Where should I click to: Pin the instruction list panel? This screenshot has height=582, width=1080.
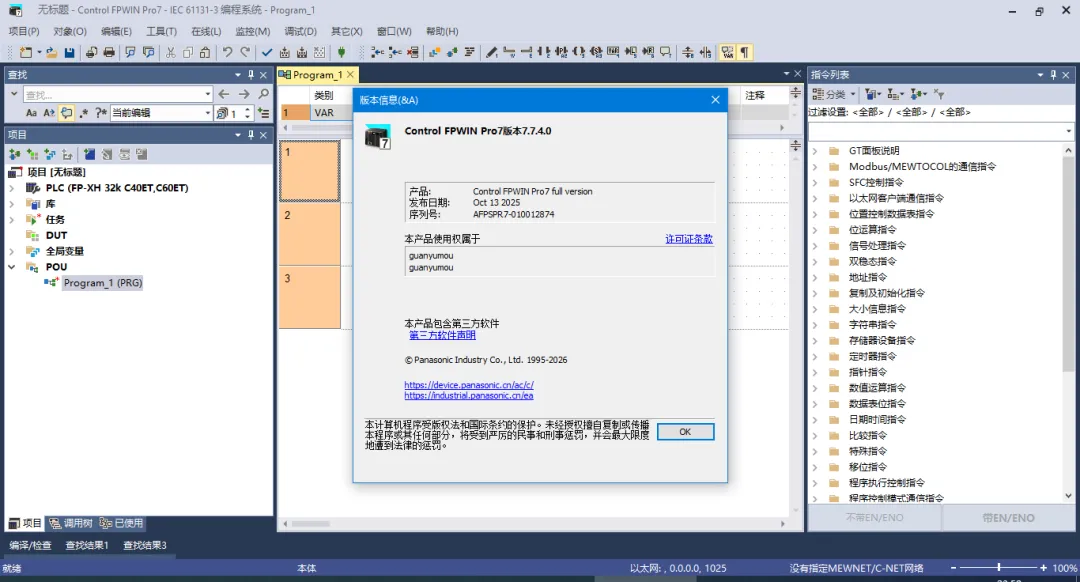pos(1052,74)
